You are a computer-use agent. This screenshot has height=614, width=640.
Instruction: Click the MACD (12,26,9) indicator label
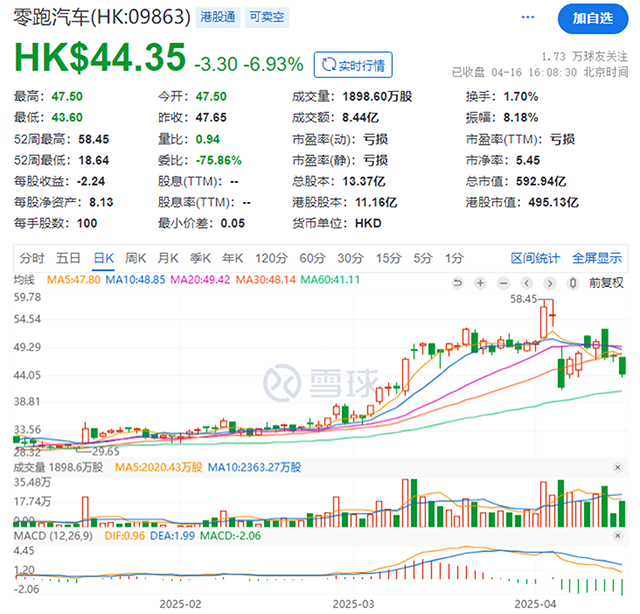coord(53,536)
